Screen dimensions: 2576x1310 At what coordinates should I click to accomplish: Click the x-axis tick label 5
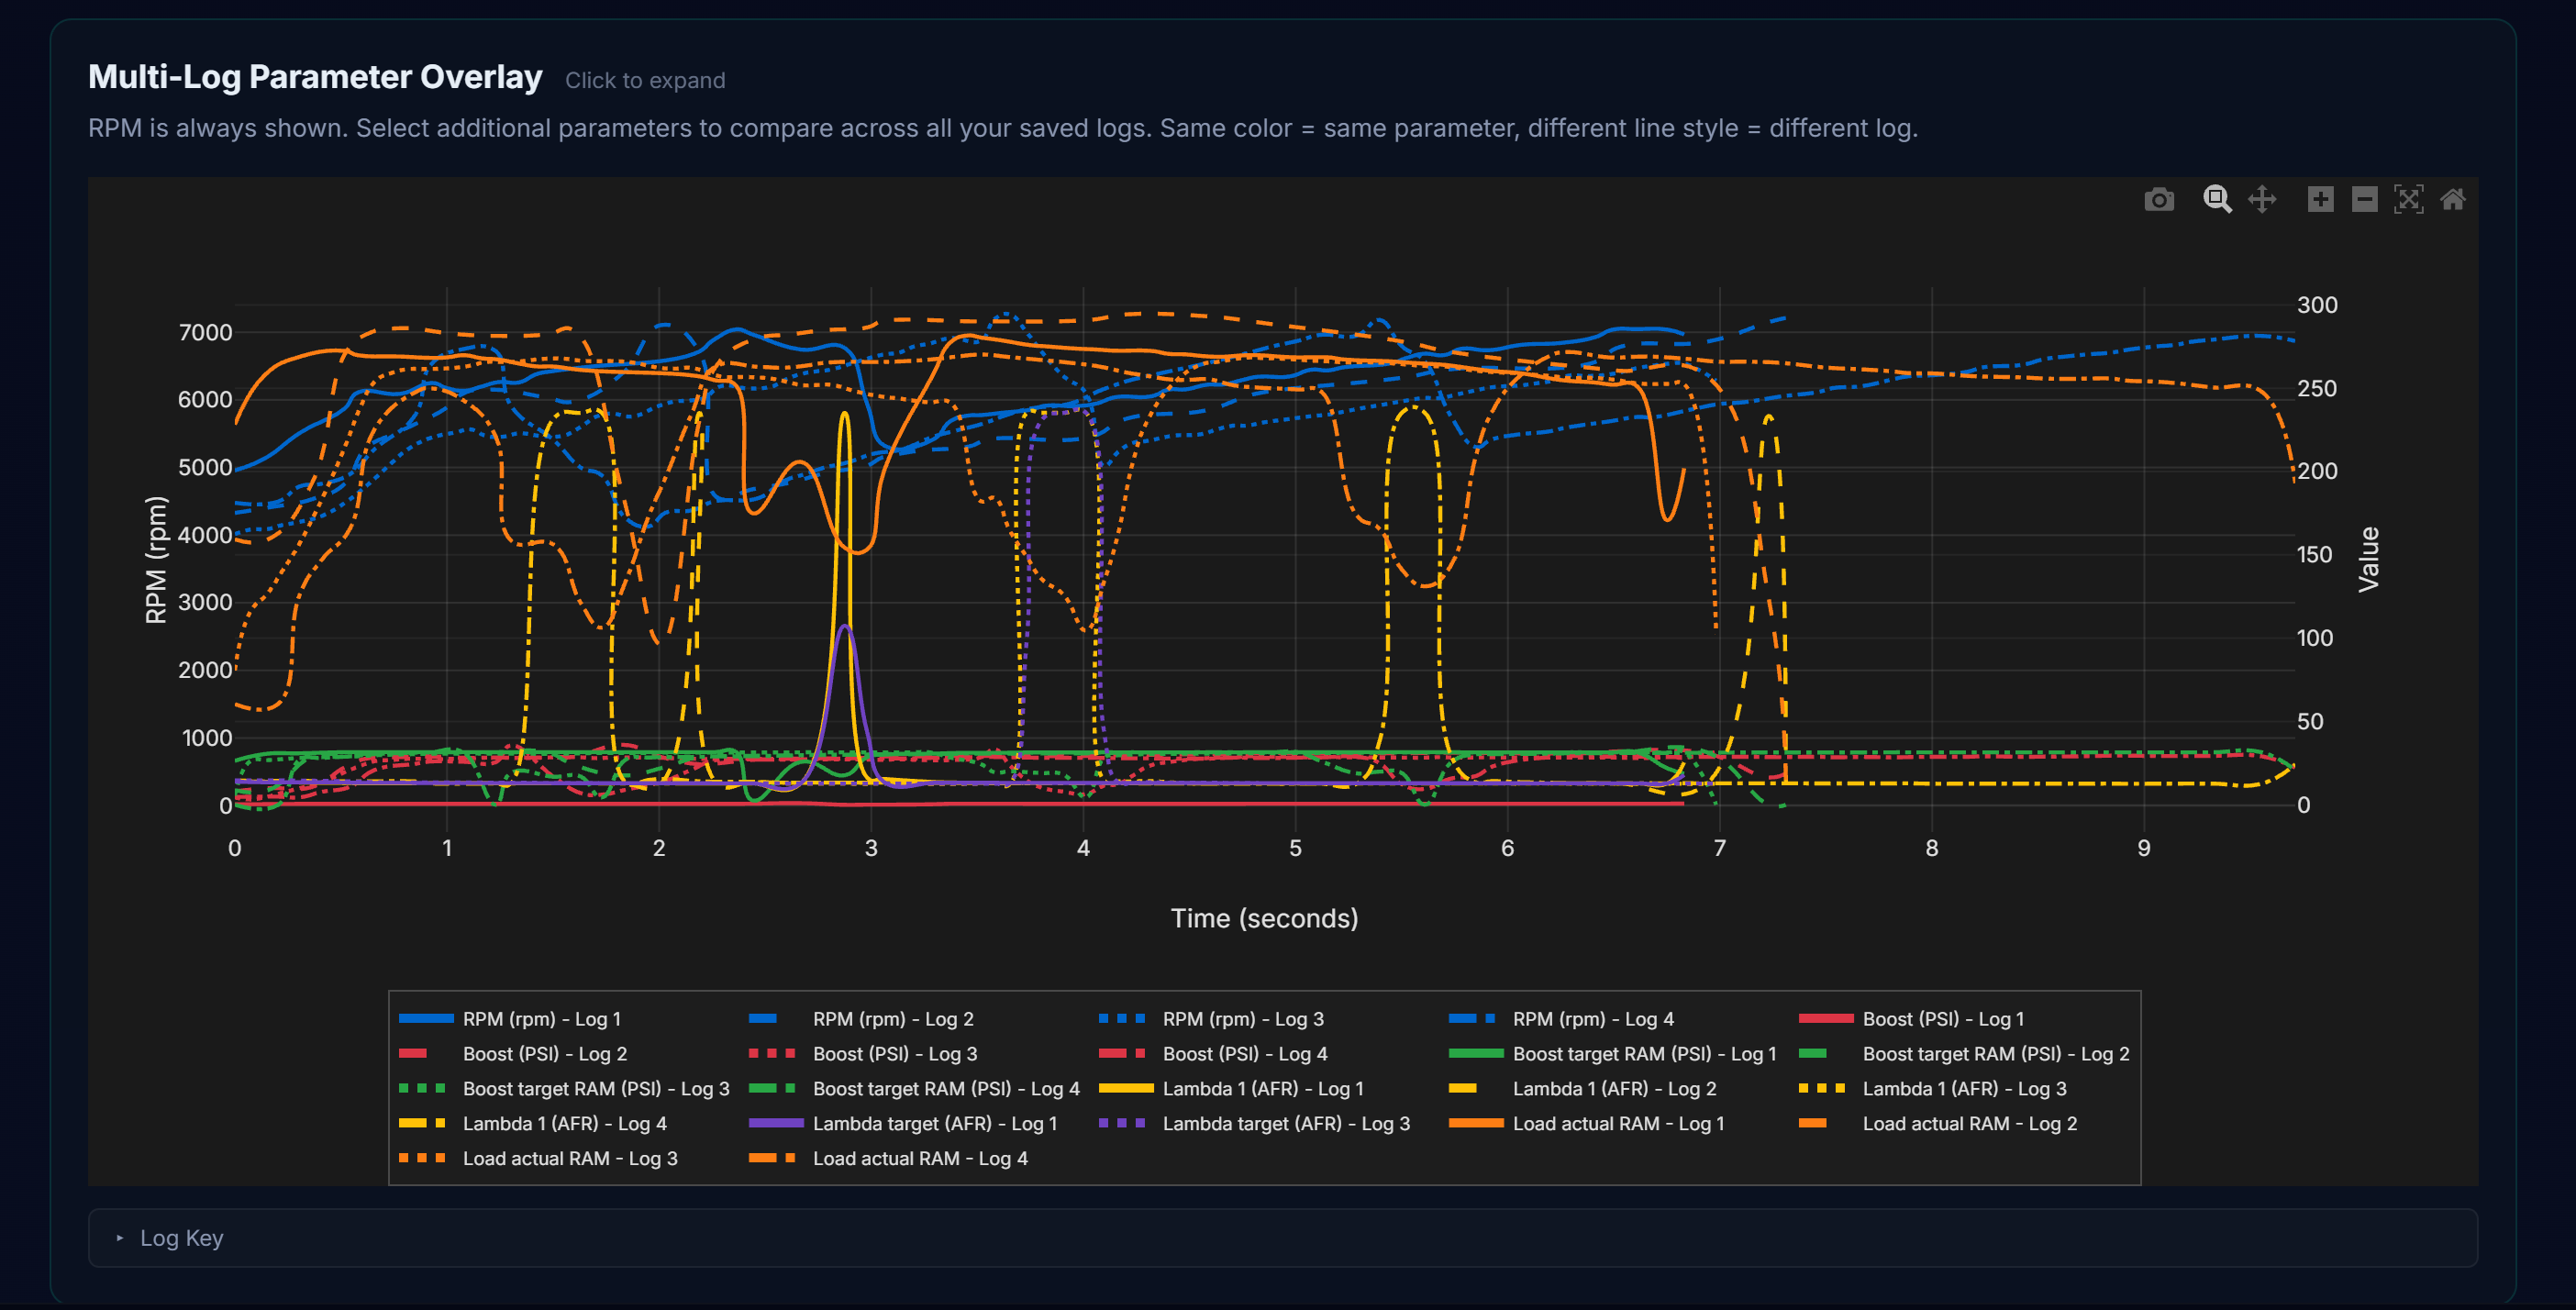coord(1295,849)
